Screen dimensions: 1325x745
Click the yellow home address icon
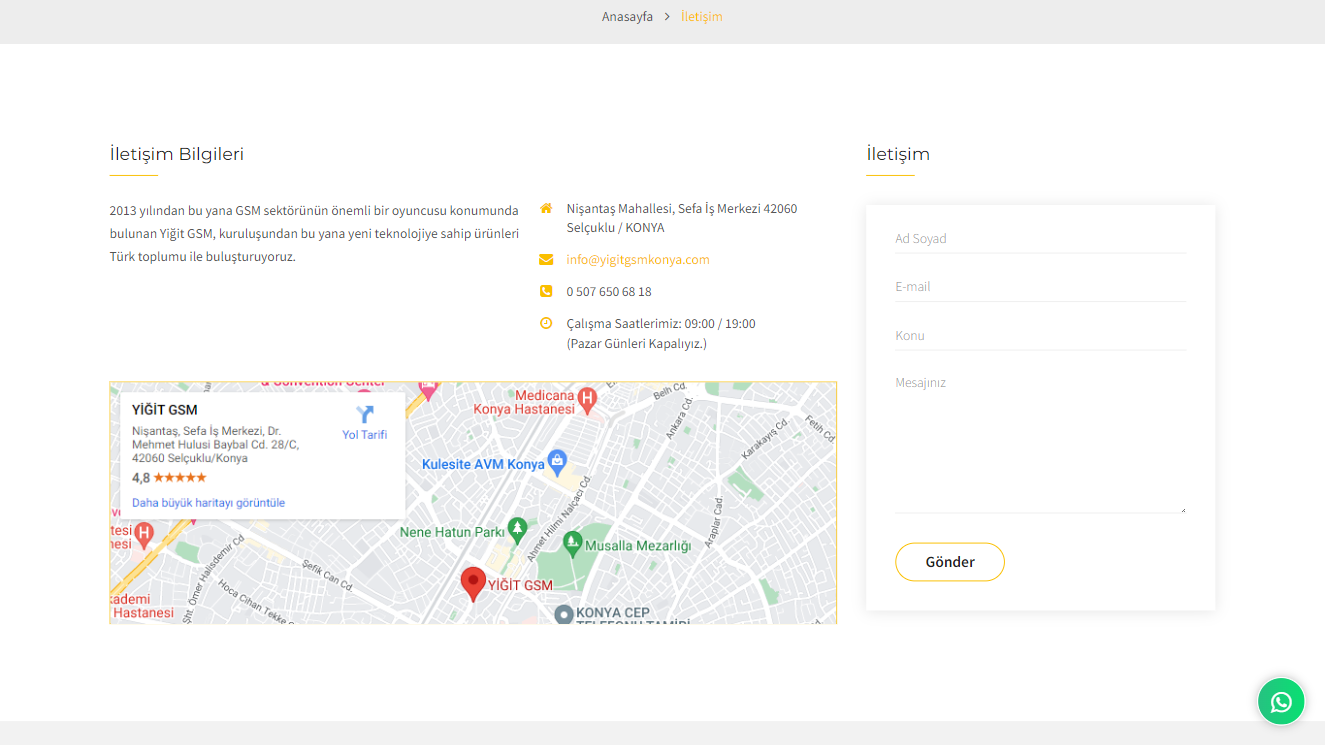546,209
